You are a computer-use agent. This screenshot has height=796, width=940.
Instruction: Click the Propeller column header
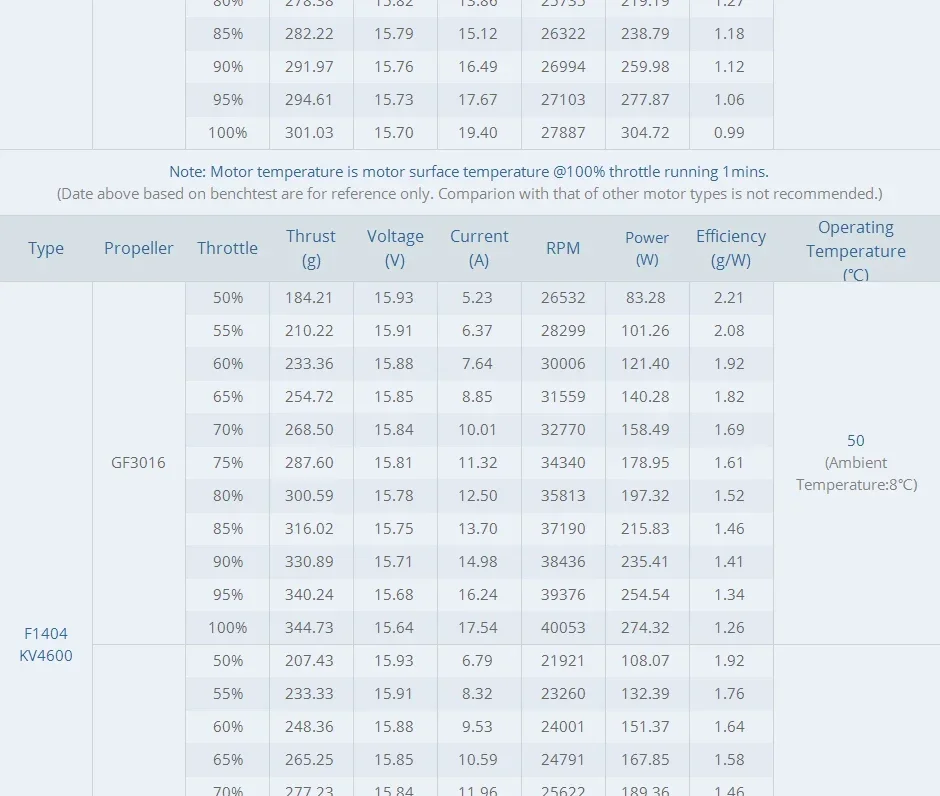[139, 248]
